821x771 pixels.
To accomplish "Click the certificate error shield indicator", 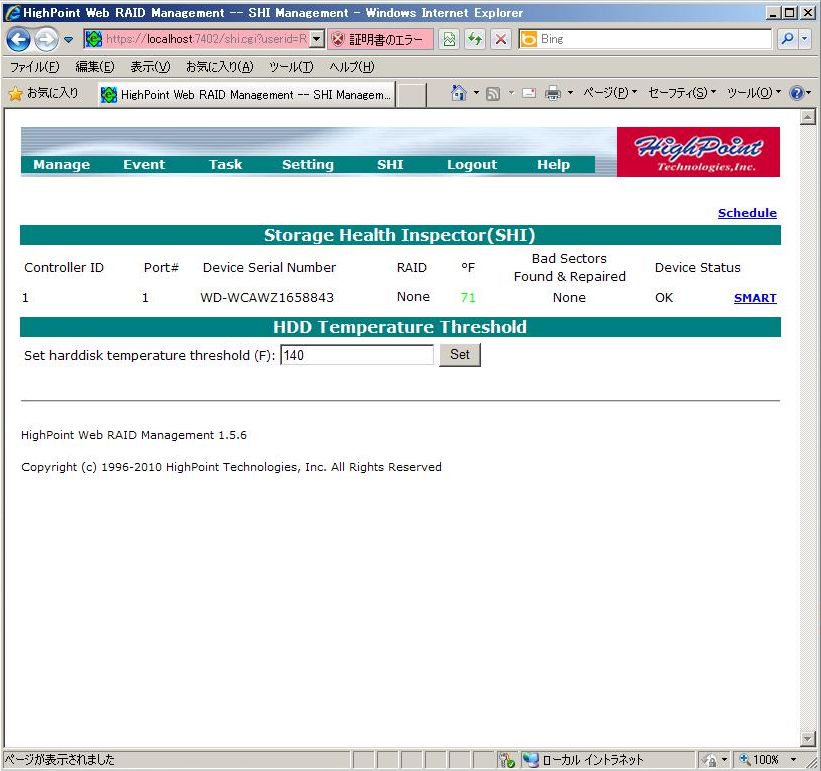I will click(x=380, y=39).
